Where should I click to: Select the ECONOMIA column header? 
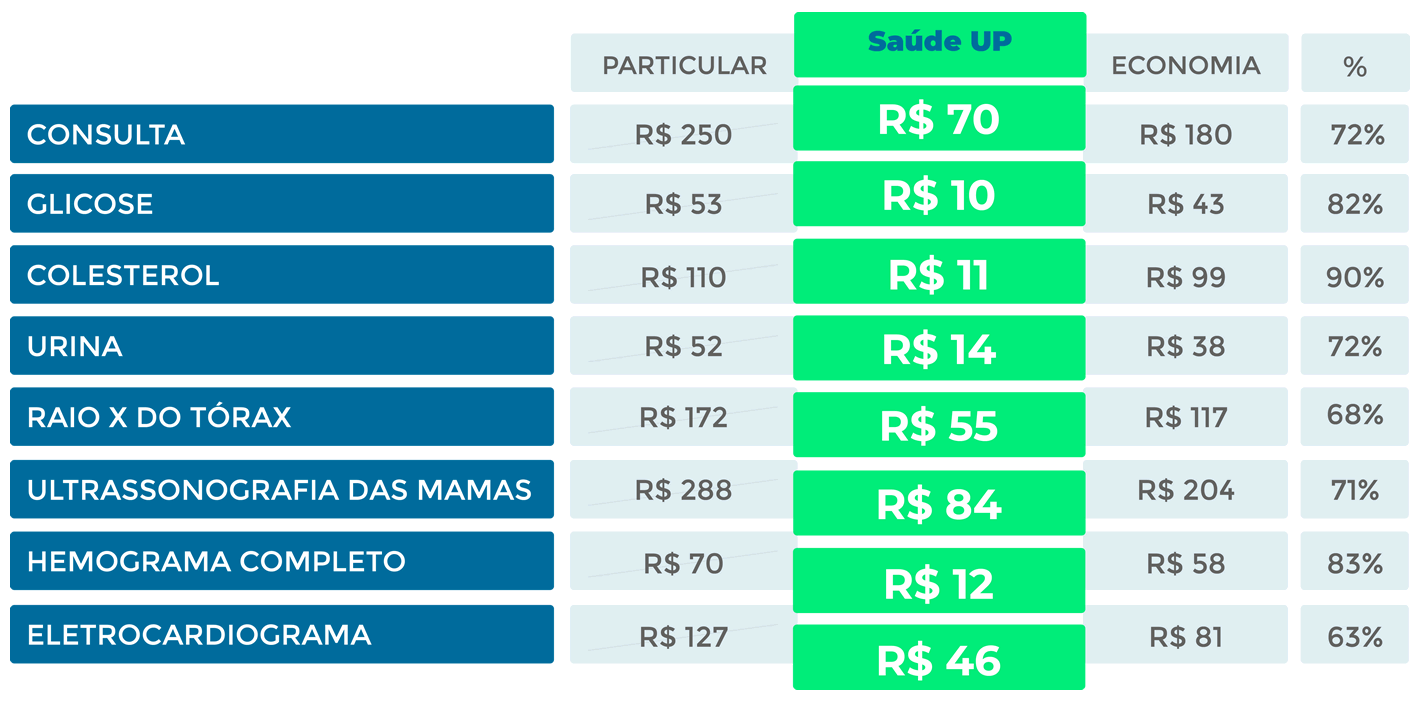click(1186, 63)
